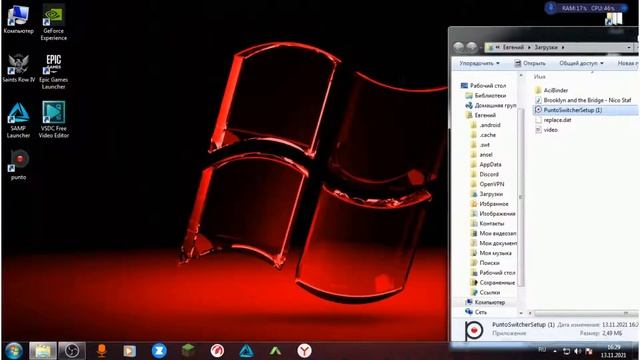Open the Minecraft block taskbar icon
The width and height of the screenshot is (640, 360).
pyautogui.click(x=188, y=350)
